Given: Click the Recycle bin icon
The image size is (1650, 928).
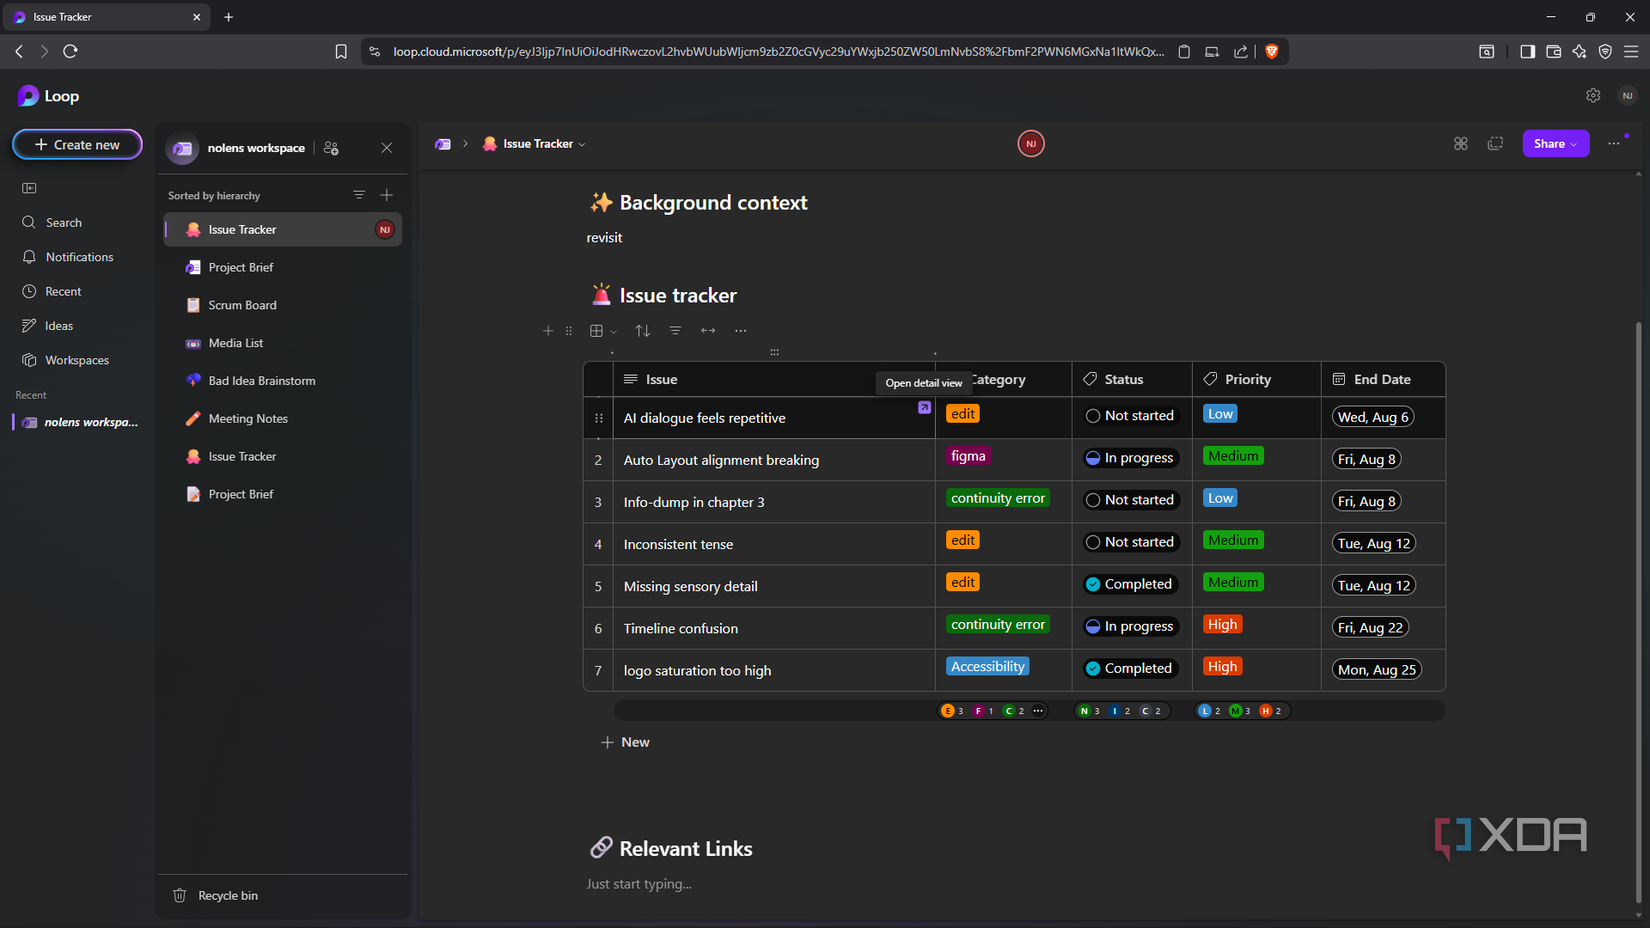Looking at the screenshot, I should (x=180, y=895).
